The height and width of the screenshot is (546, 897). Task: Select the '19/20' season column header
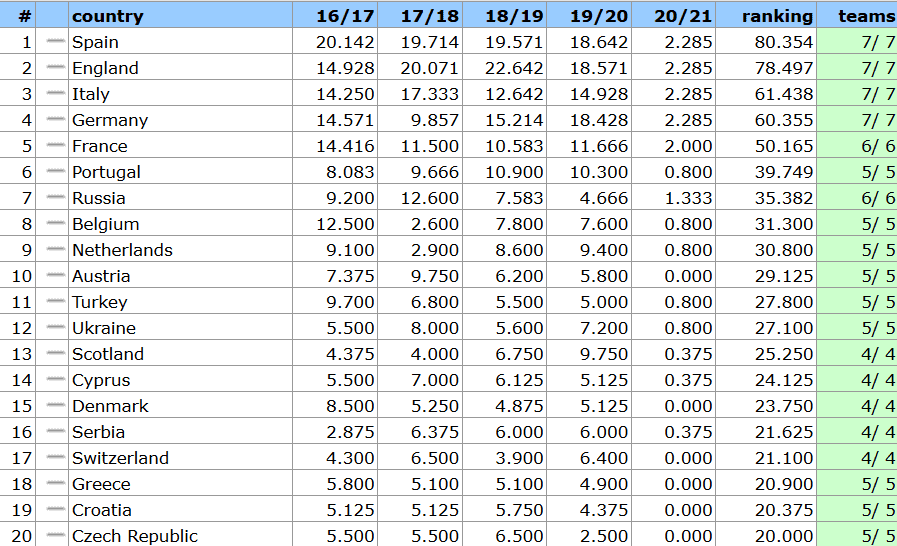point(598,16)
